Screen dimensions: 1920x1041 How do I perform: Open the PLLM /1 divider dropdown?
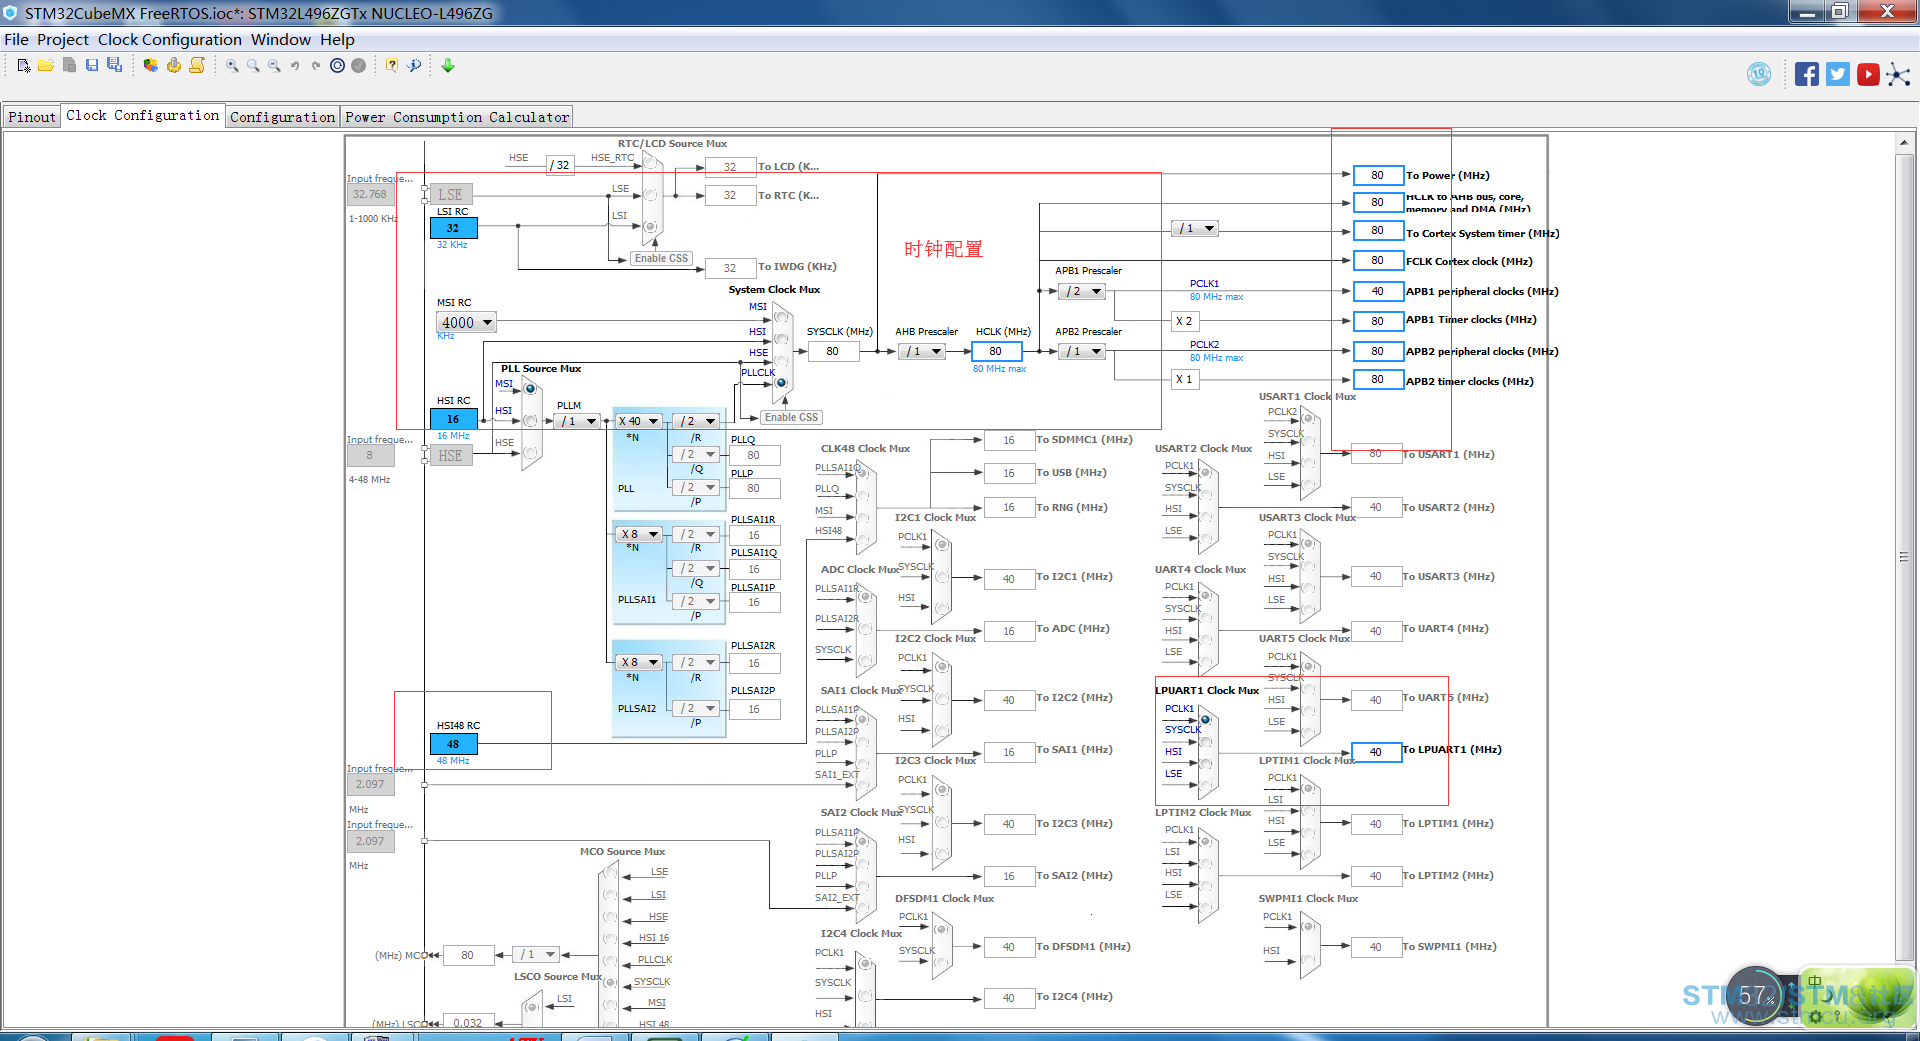click(x=578, y=421)
